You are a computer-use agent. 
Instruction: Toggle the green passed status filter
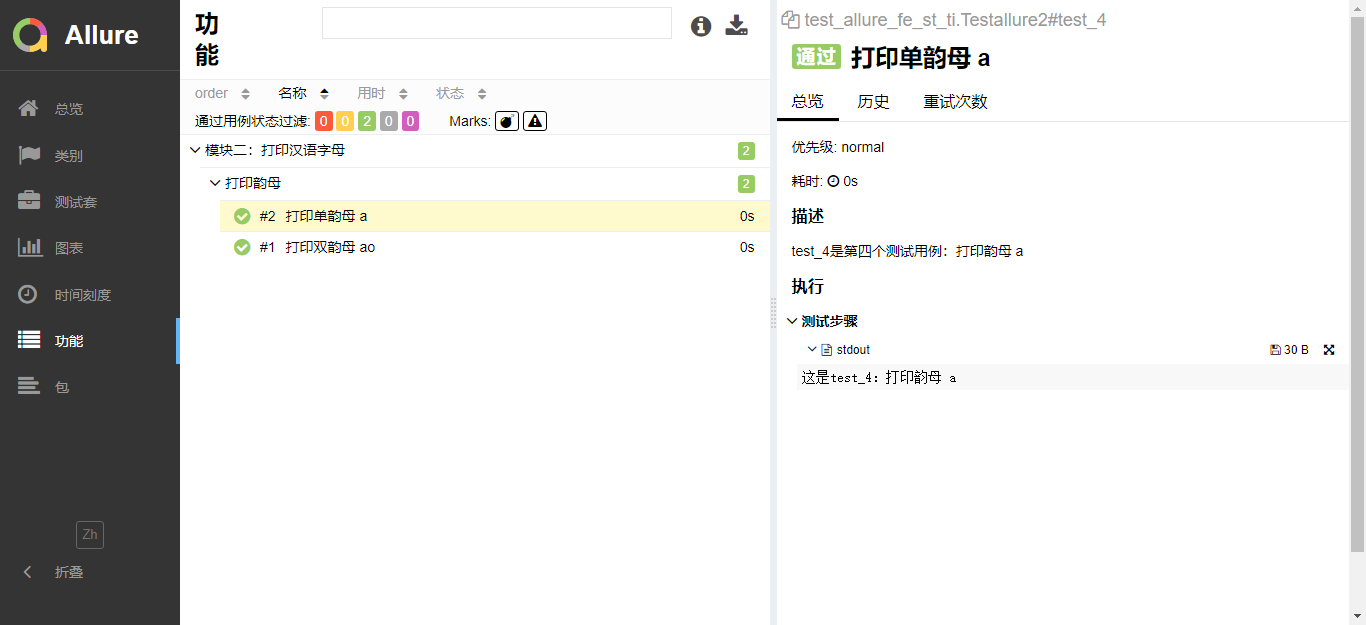[x=368, y=120]
